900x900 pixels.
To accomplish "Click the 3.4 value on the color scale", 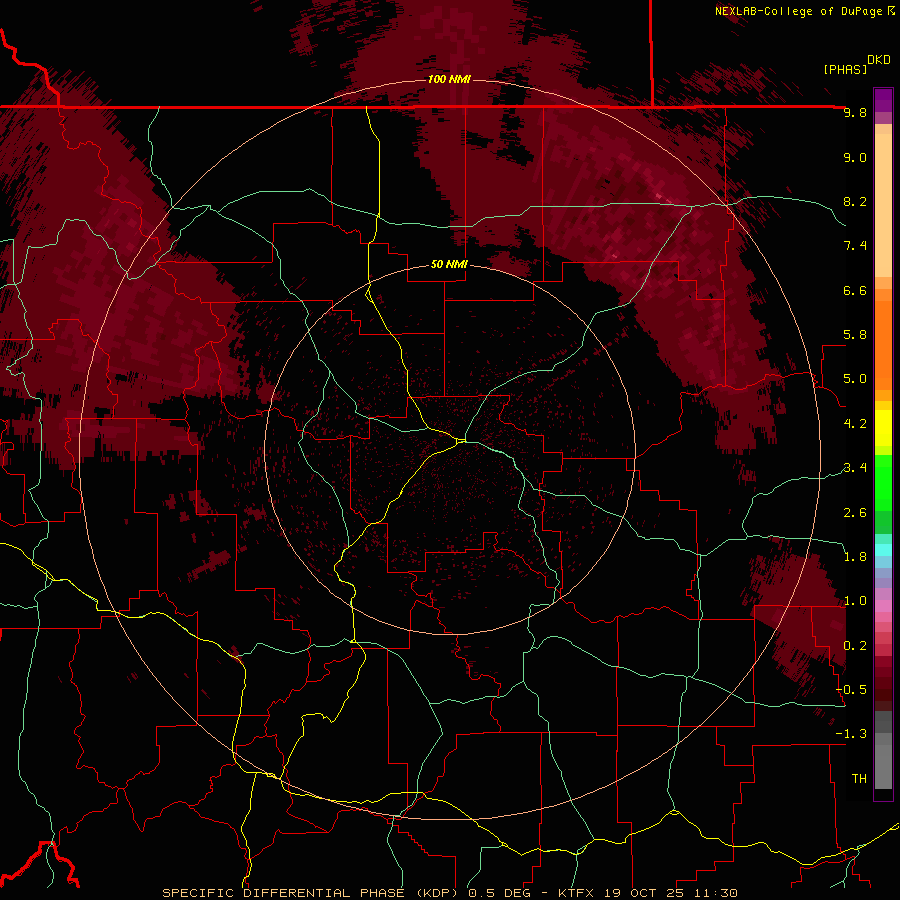I will (855, 468).
